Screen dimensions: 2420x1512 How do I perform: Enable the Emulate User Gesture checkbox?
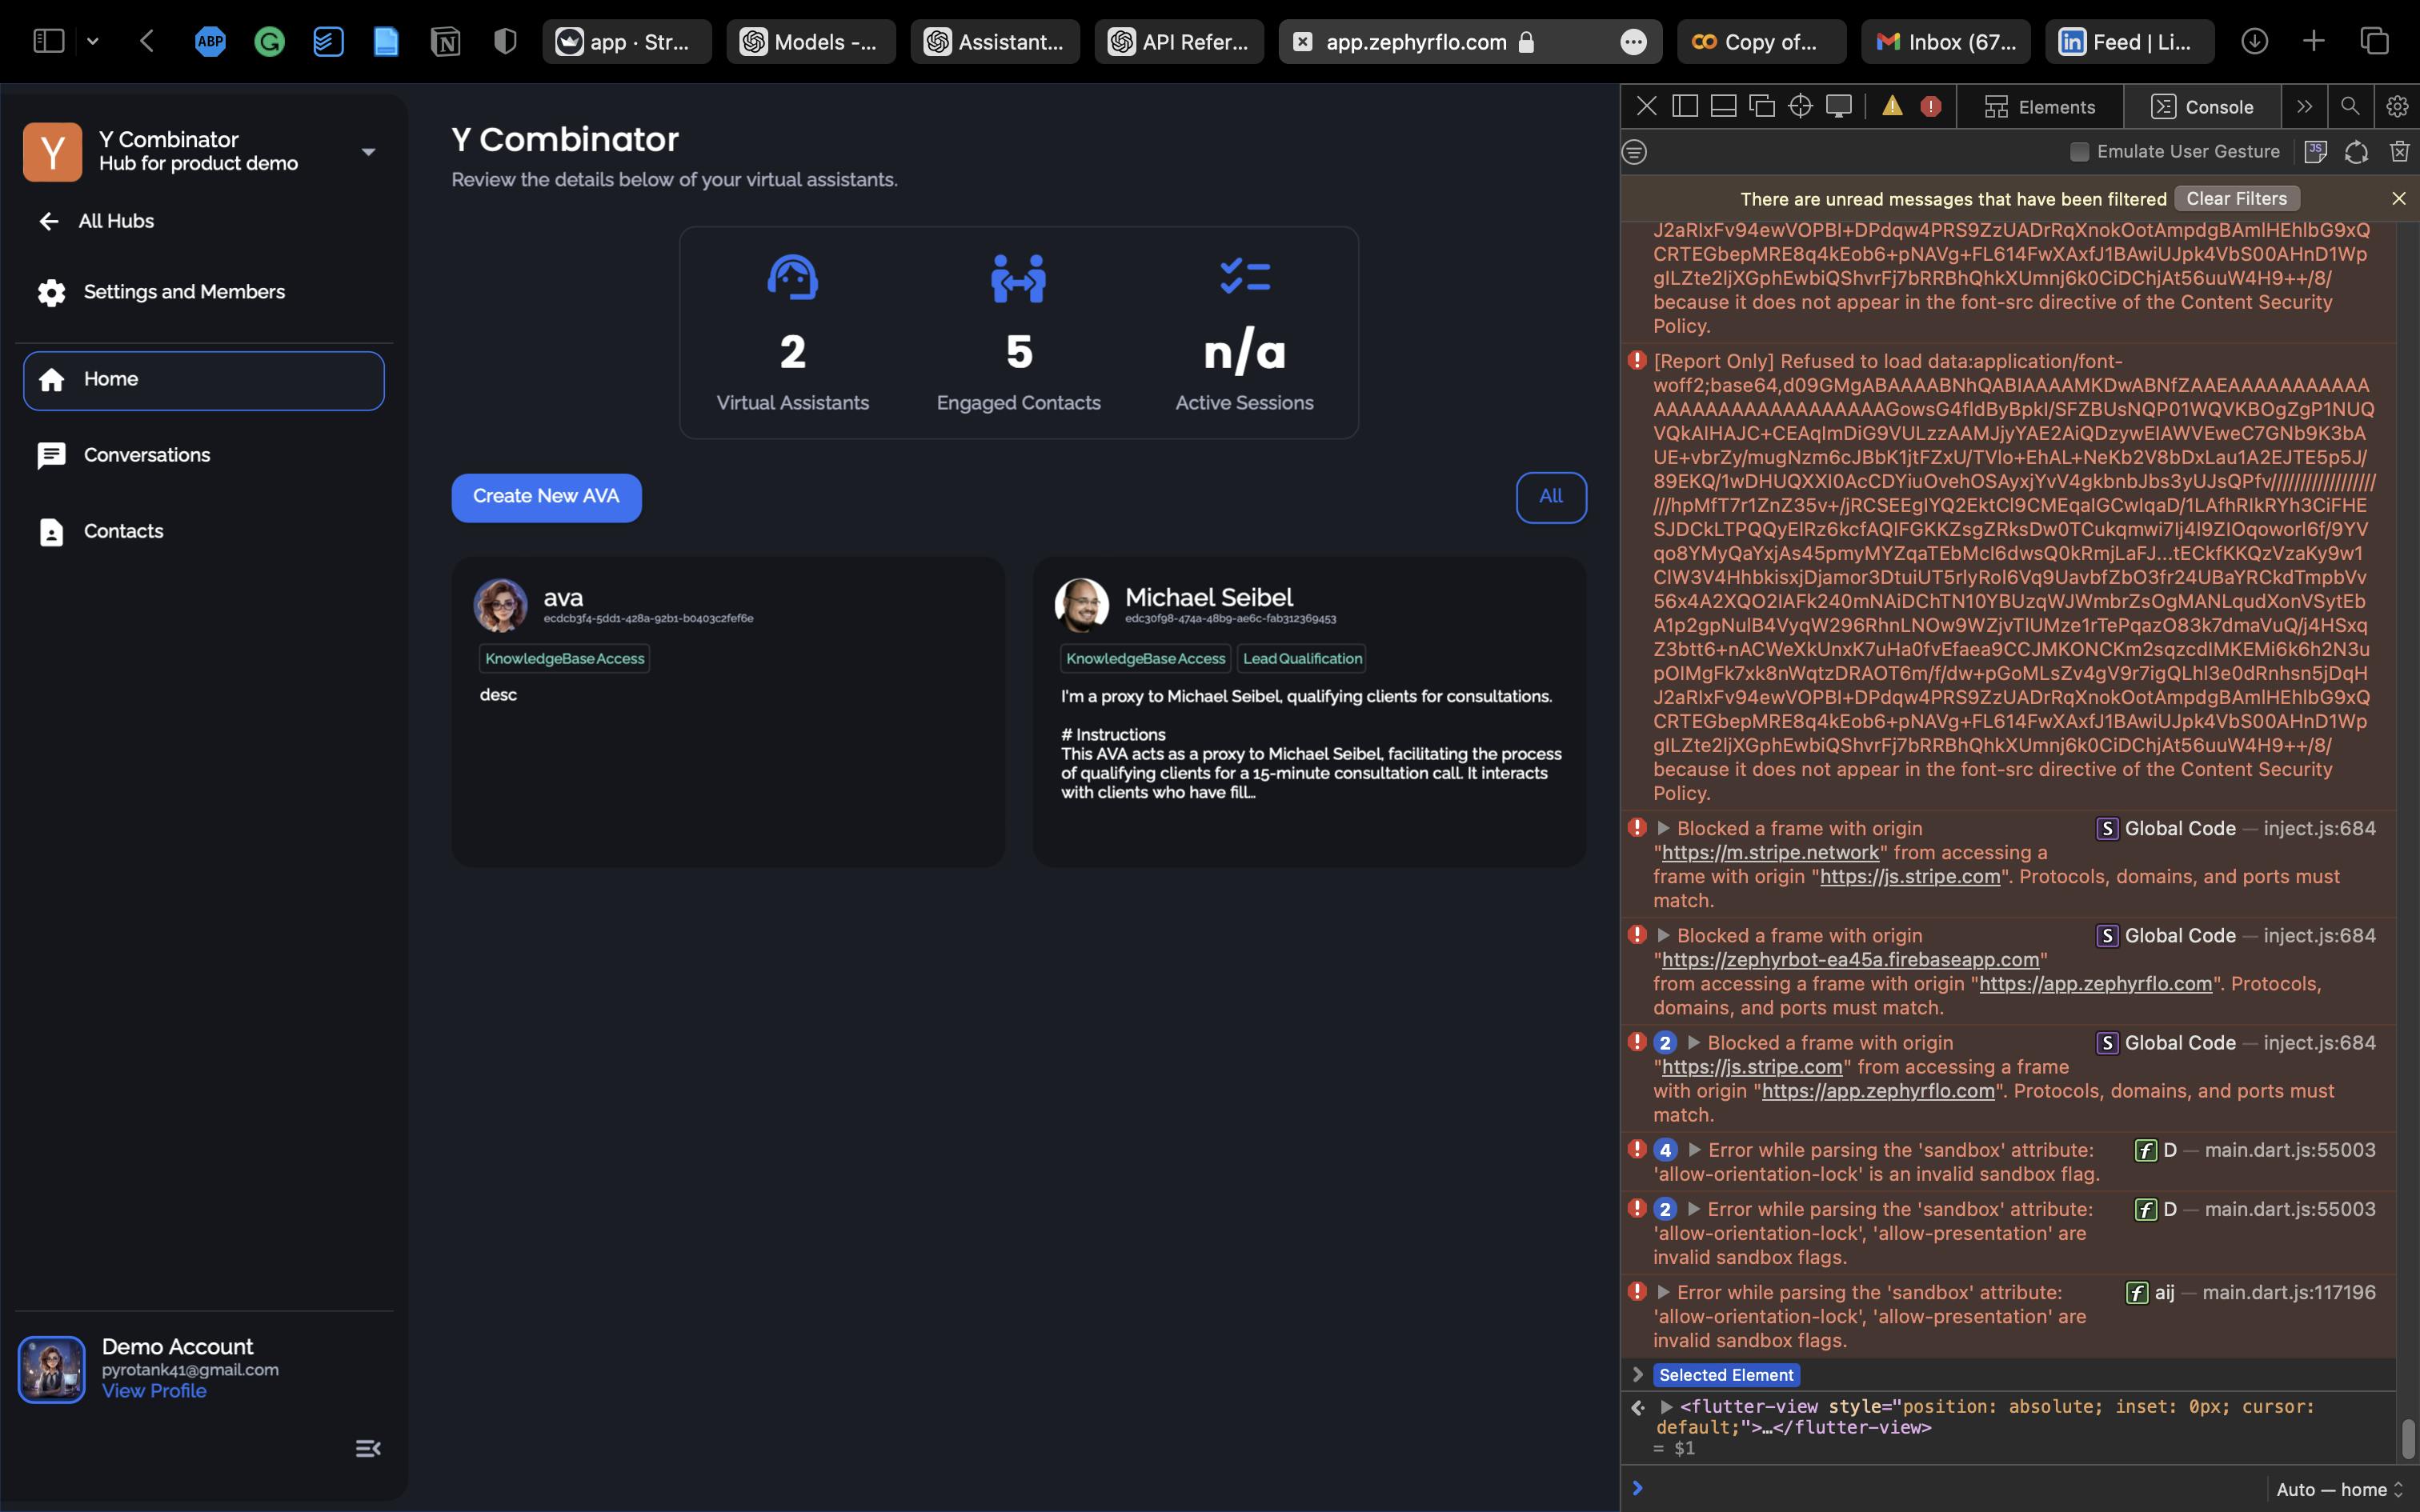2080,152
